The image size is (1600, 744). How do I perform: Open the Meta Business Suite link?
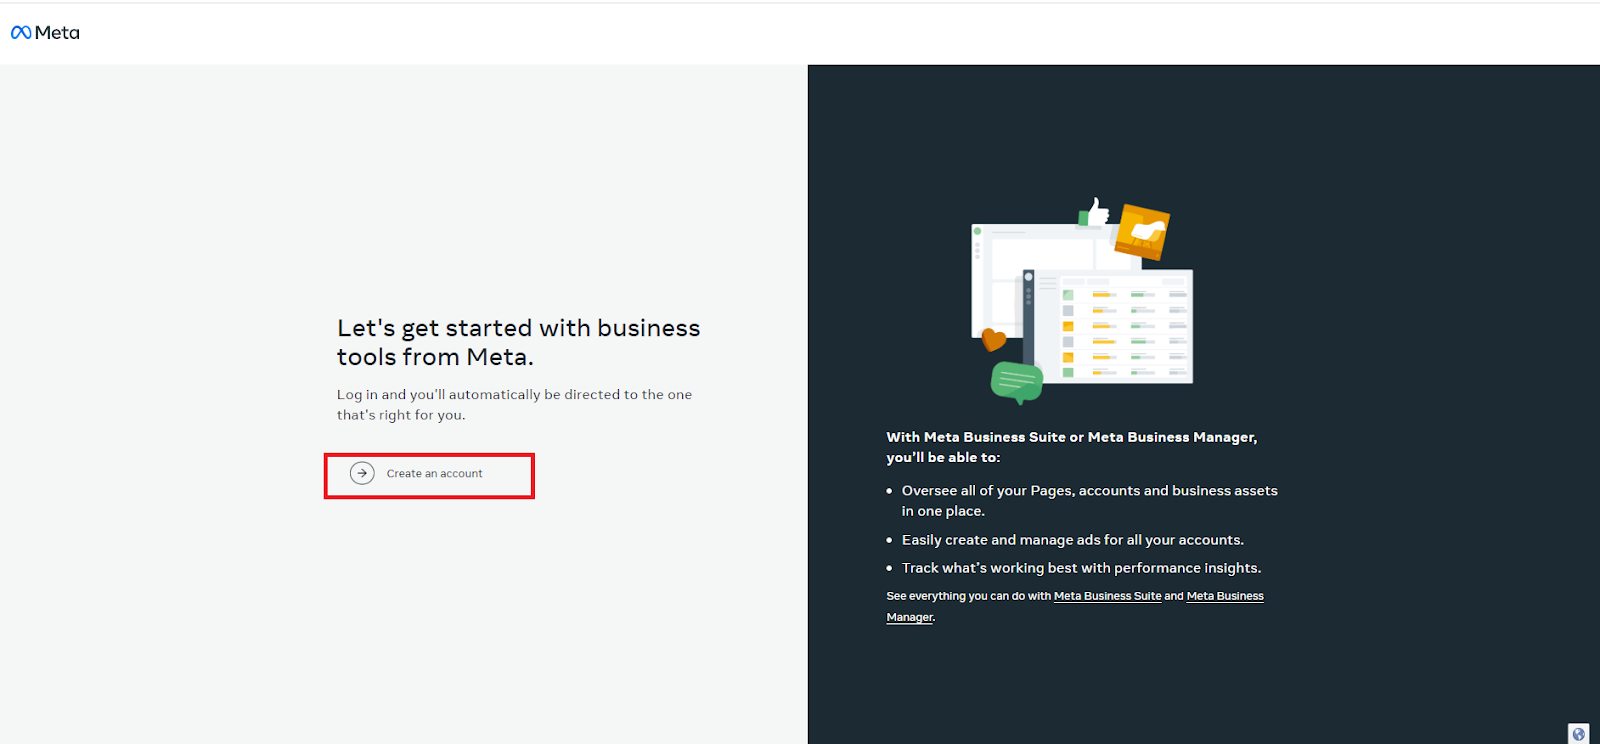click(1107, 596)
